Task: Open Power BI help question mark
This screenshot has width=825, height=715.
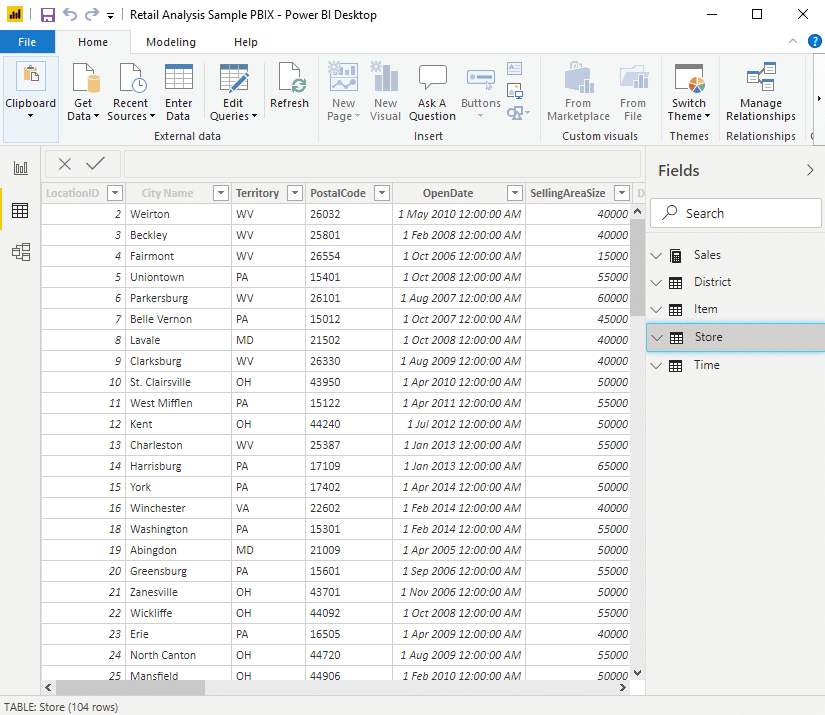Action: pyautogui.click(x=814, y=41)
